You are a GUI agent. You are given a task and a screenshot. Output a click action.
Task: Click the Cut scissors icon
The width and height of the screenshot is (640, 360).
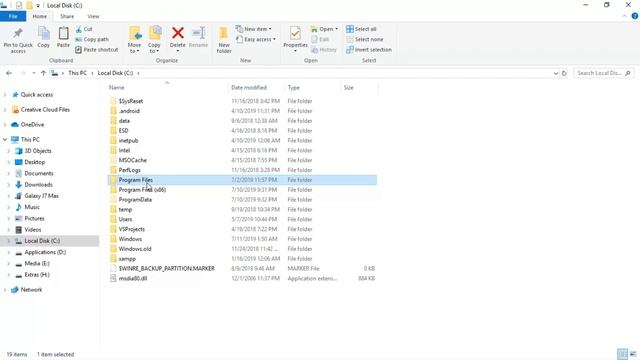78,29
